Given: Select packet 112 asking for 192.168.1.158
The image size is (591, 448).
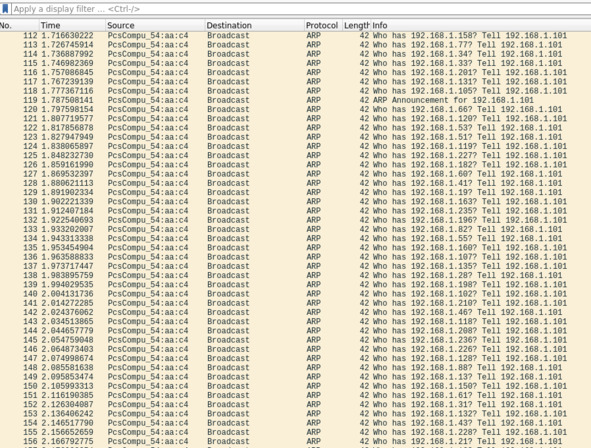Looking at the screenshot, I should coord(296,35).
